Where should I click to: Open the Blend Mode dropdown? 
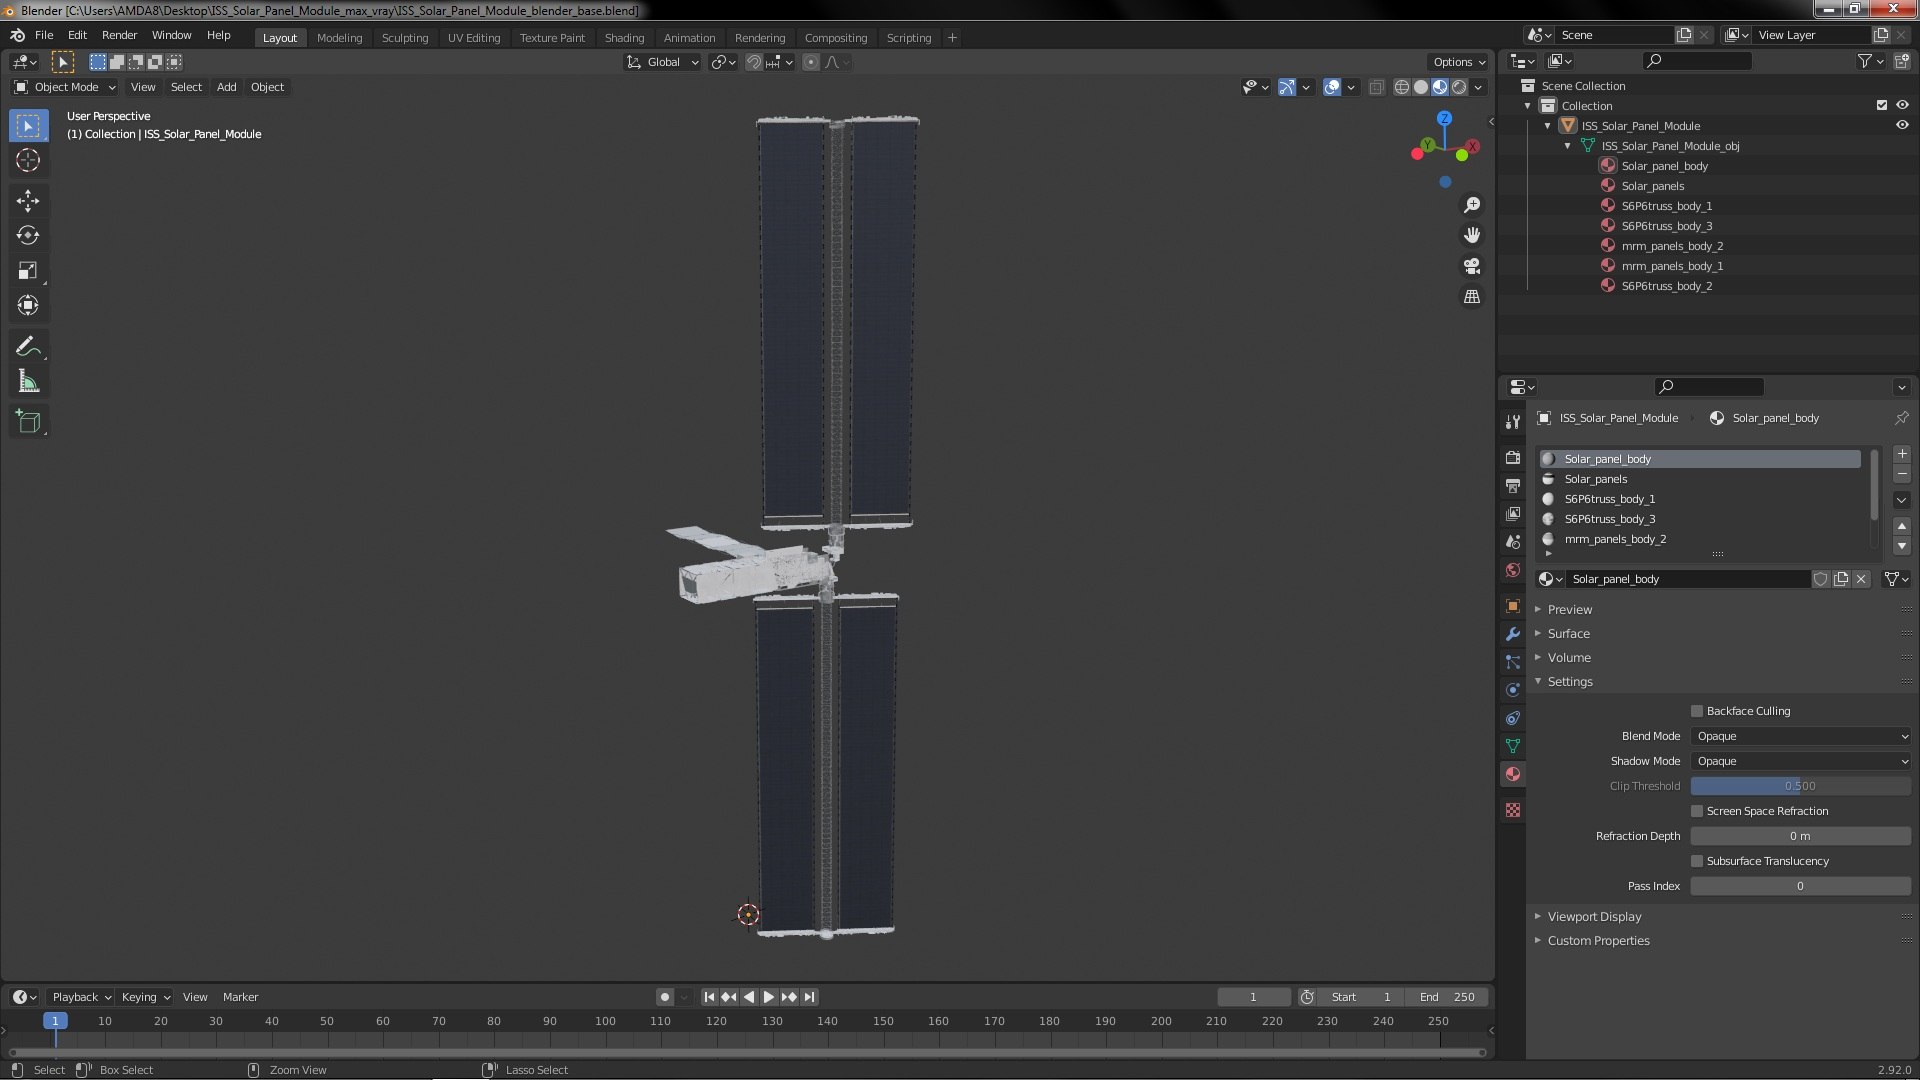[1800, 736]
